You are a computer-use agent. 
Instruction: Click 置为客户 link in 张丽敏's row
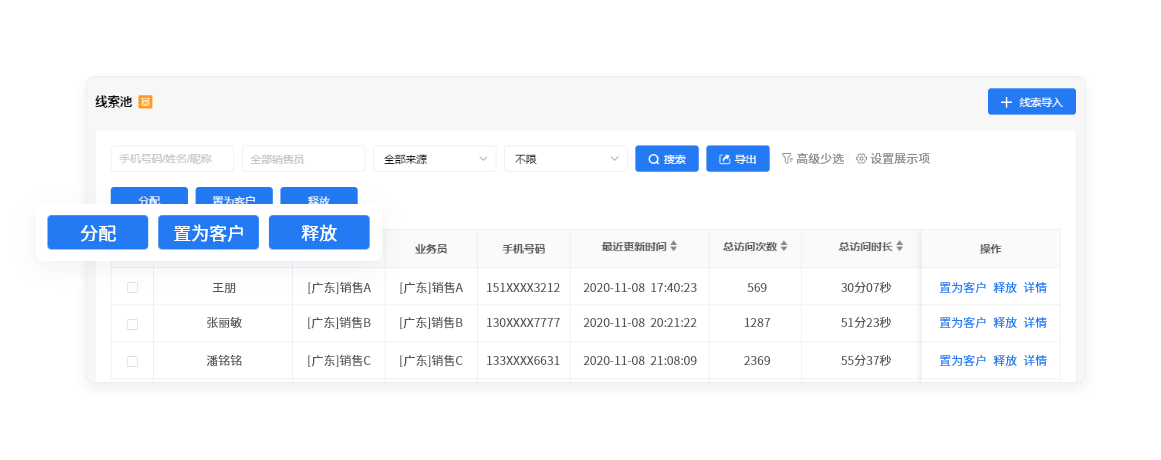[963, 323]
